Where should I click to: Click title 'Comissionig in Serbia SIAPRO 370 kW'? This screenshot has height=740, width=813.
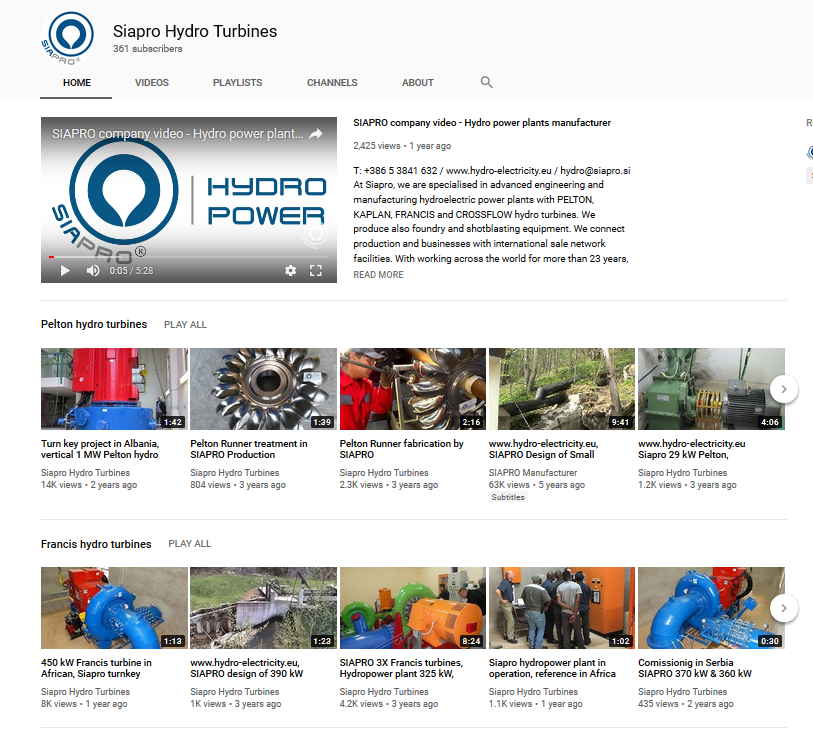[695, 668]
